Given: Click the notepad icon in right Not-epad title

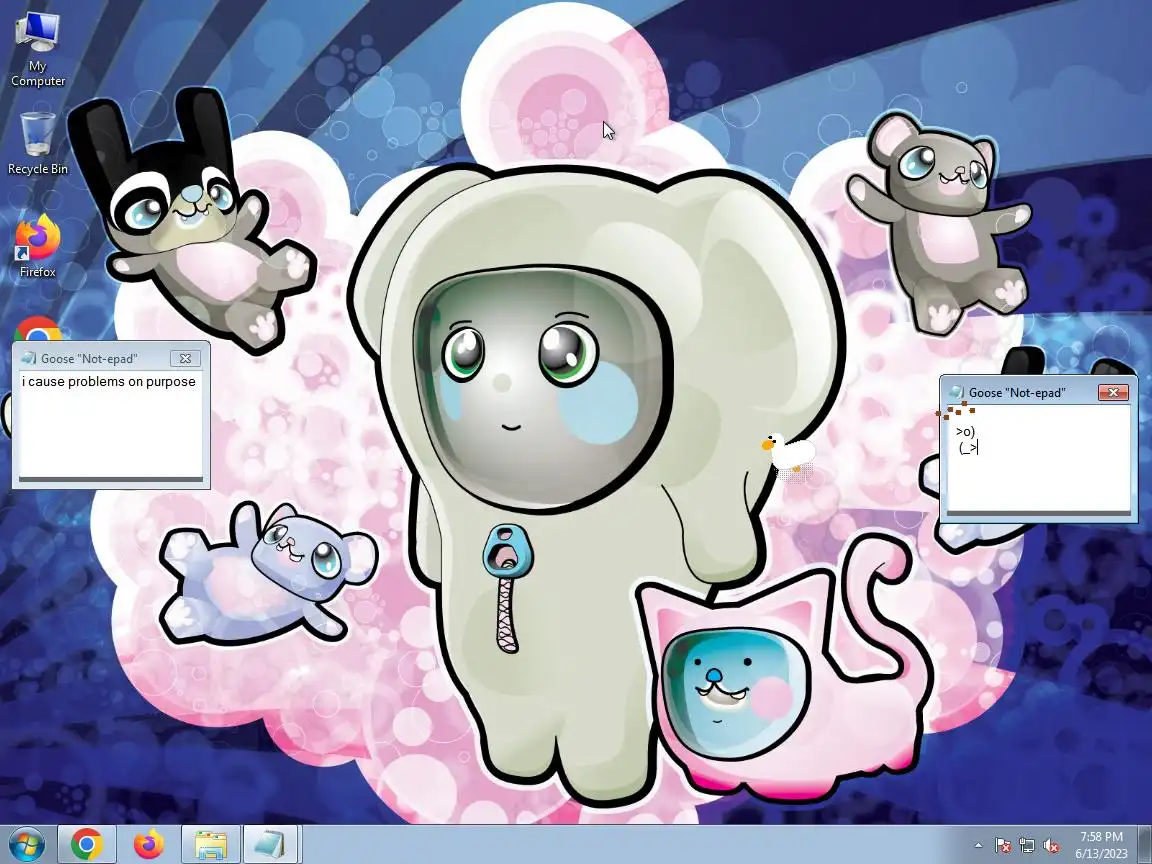Looking at the screenshot, I should pos(957,392).
